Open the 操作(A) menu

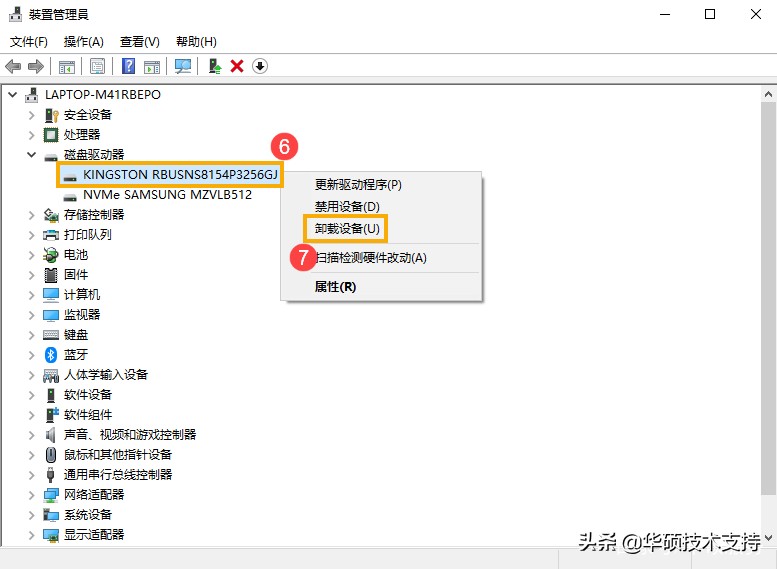84,42
